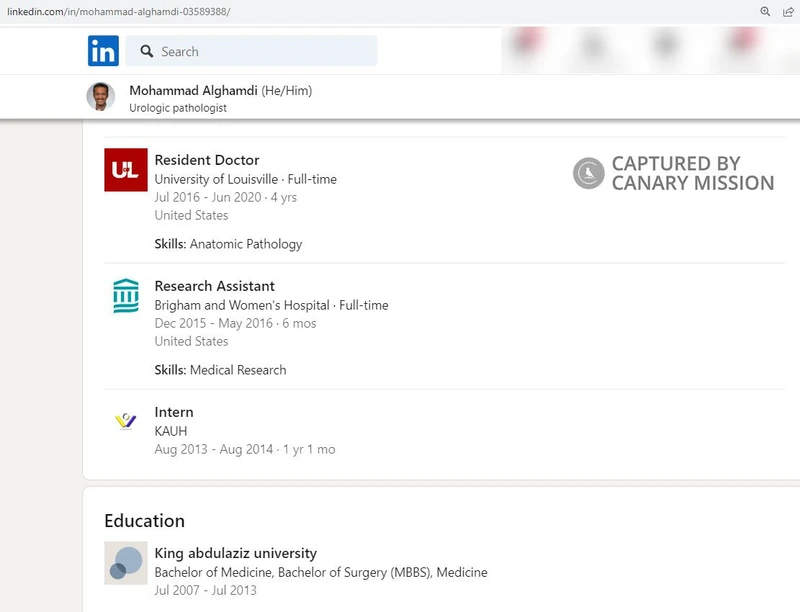800x612 pixels.
Task: Click the KAUH company icon
Action: 125,420
